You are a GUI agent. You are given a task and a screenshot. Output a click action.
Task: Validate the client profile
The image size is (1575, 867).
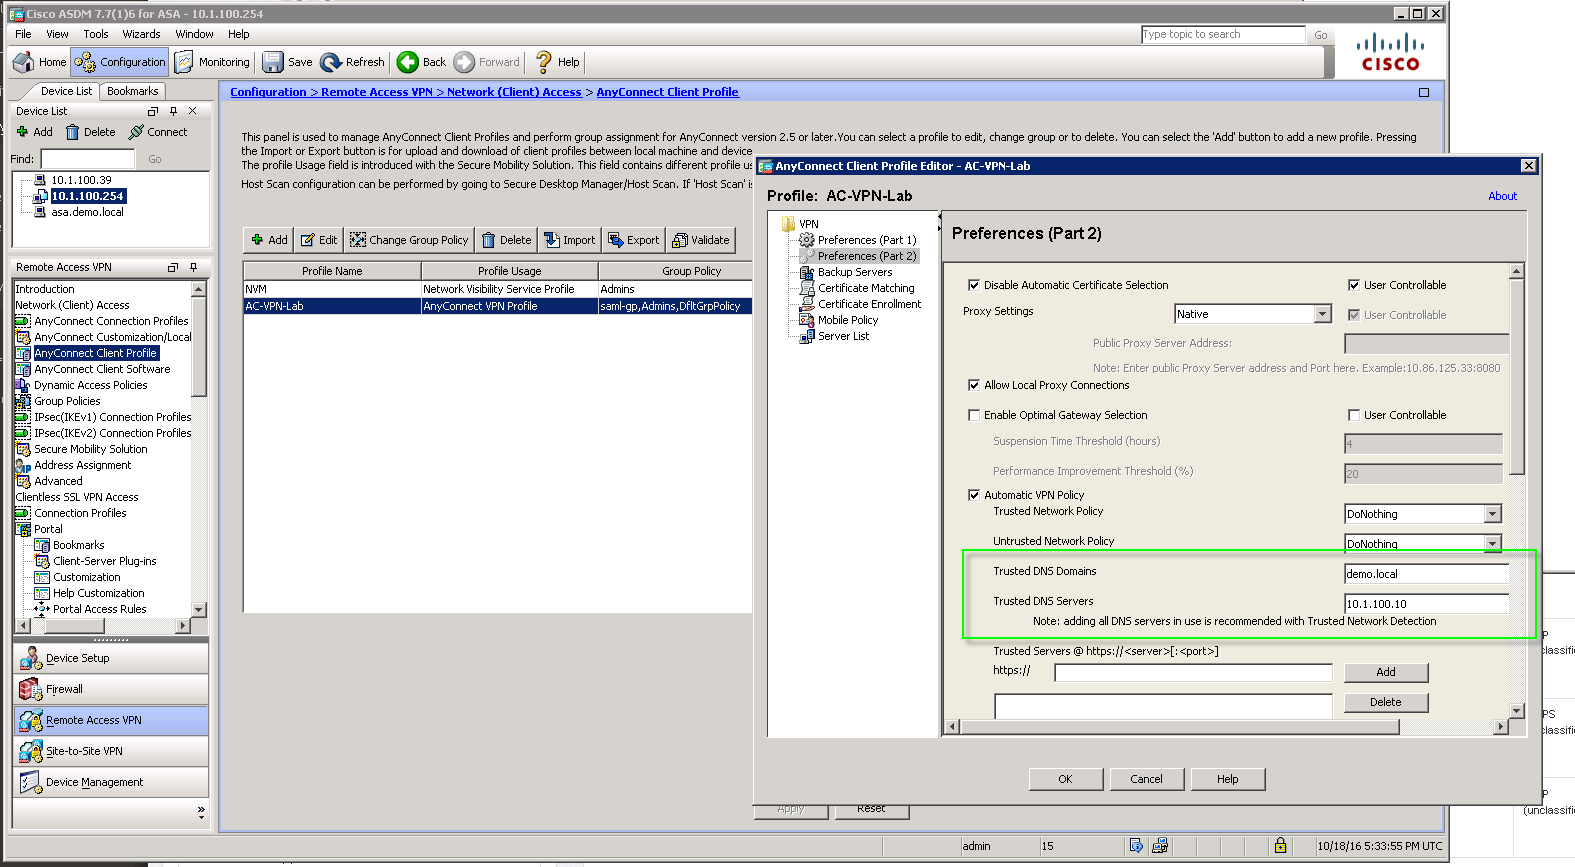pos(701,240)
